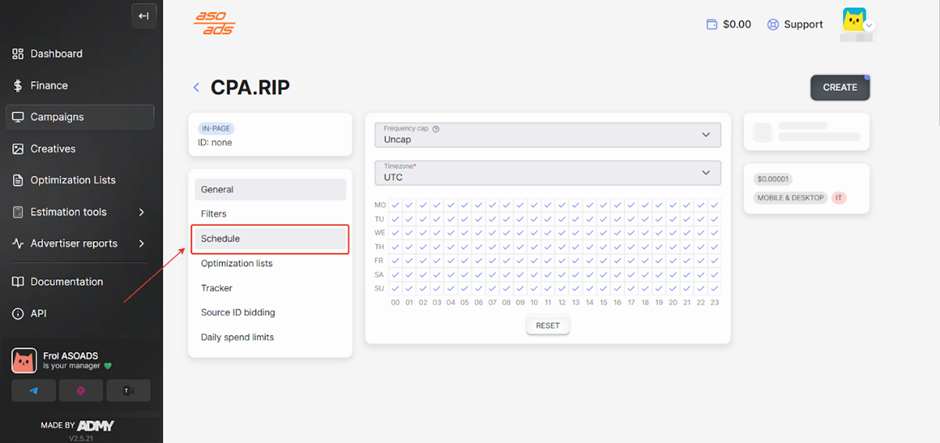Open the Timezone UTC dropdown
Screen dimensions: 940x443
[547, 172]
